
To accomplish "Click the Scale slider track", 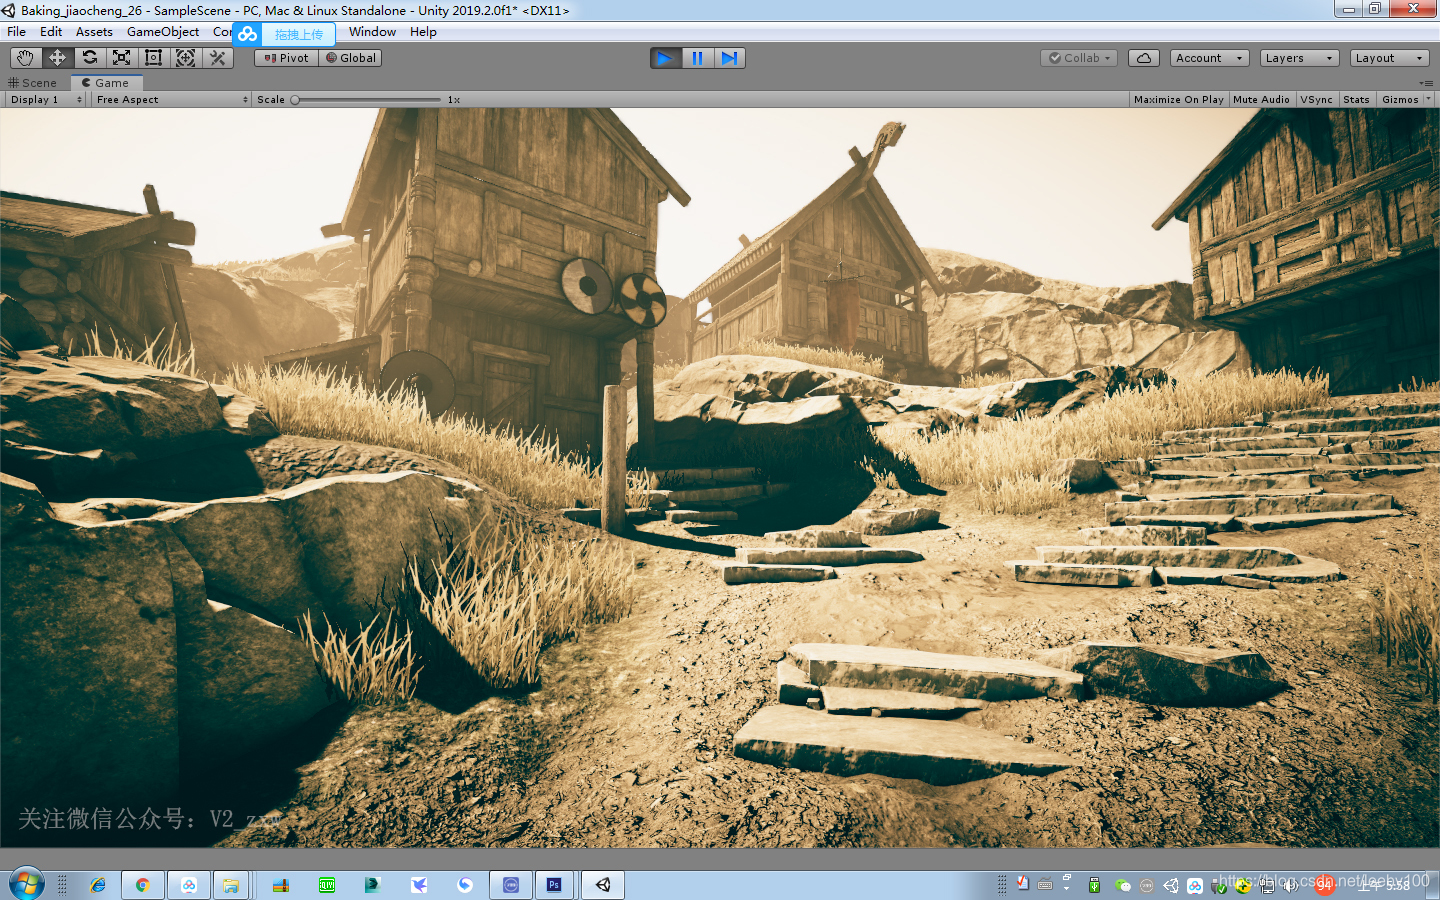I will (x=366, y=100).
